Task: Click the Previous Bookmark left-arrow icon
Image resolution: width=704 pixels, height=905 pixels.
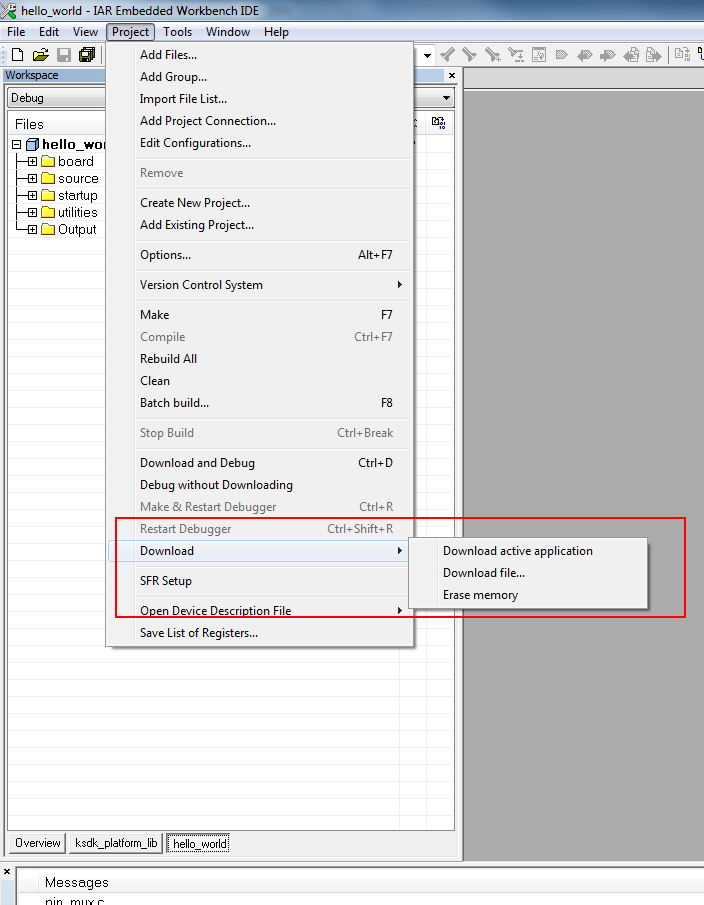Action: (x=585, y=55)
